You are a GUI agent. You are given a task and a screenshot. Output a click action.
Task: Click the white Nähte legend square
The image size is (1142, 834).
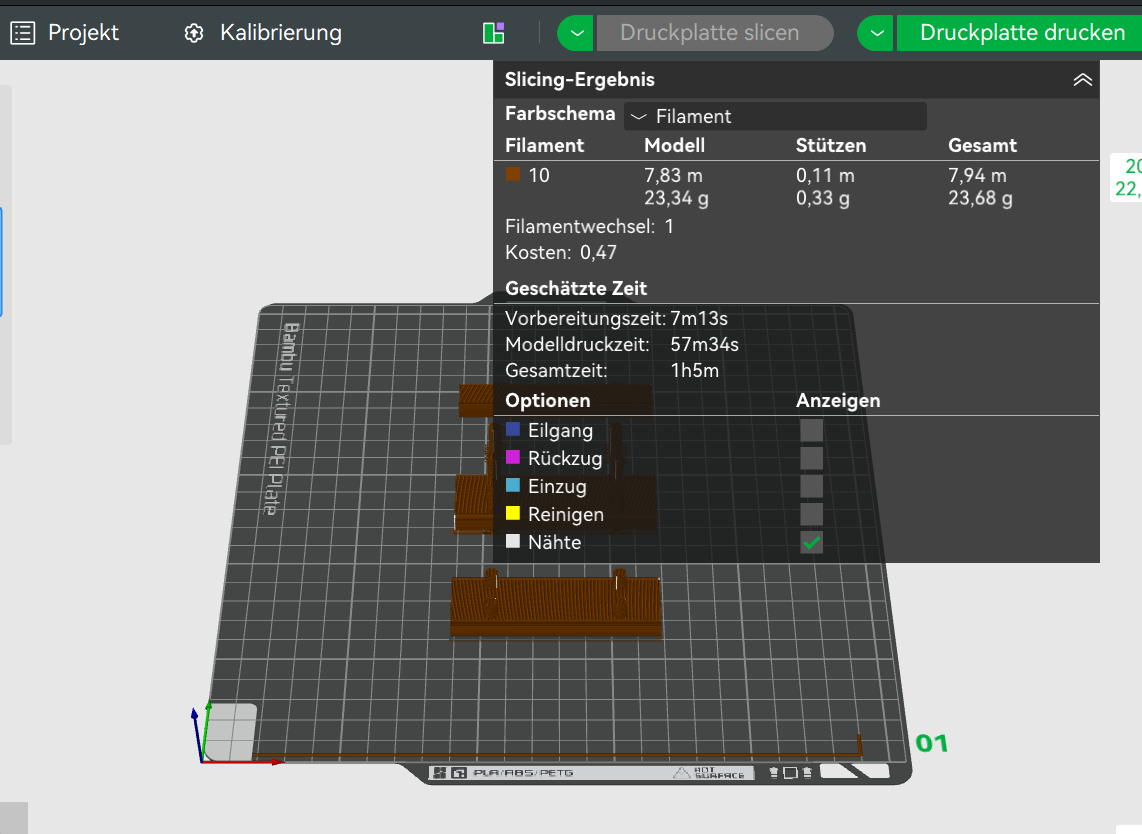[x=513, y=542]
